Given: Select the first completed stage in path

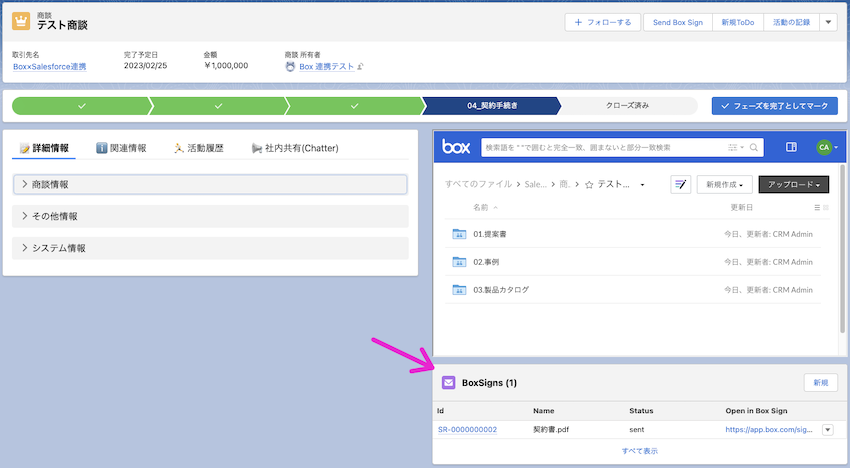Looking at the screenshot, I should coord(81,106).
